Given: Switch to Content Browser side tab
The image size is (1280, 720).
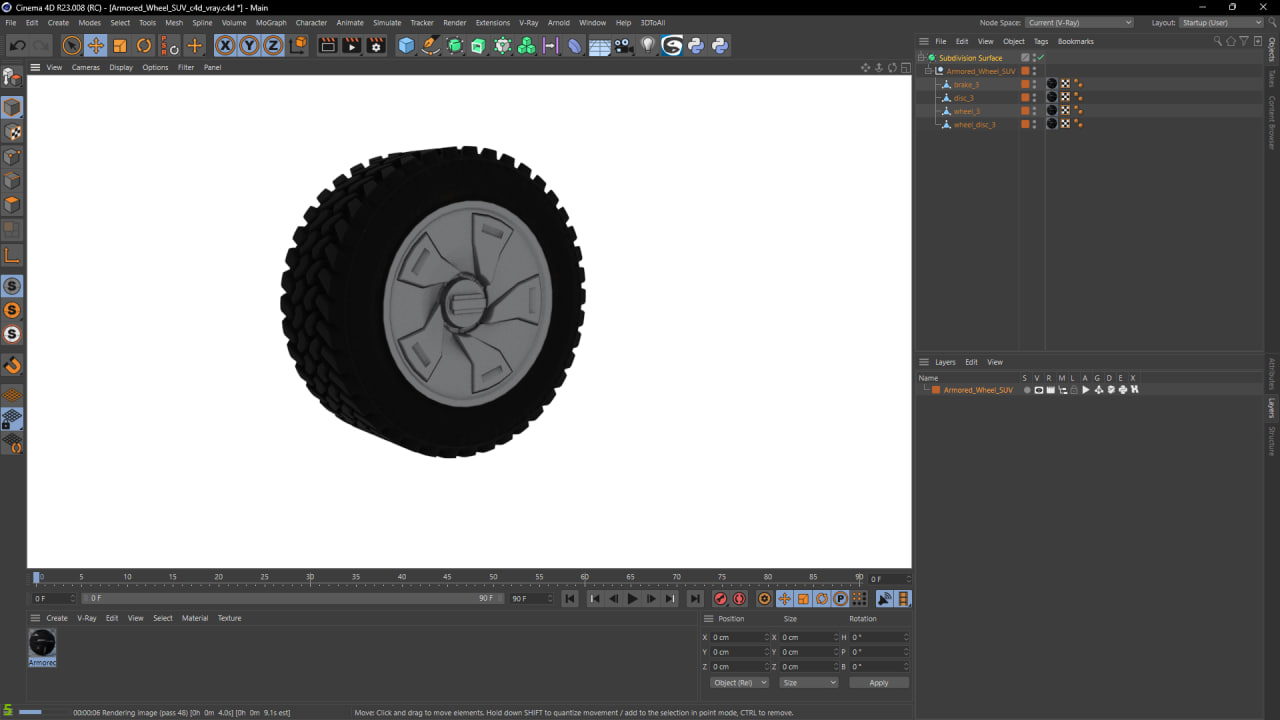Looking at the screenshot, I should [x=1272, y=123].
